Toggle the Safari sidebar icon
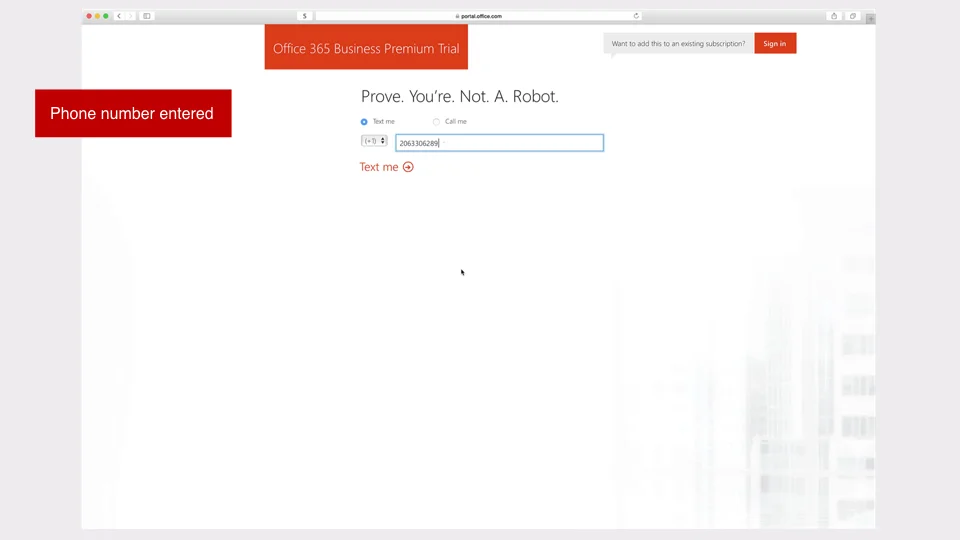960x540 pixels. pyautogui.click(x=147, y=16)
